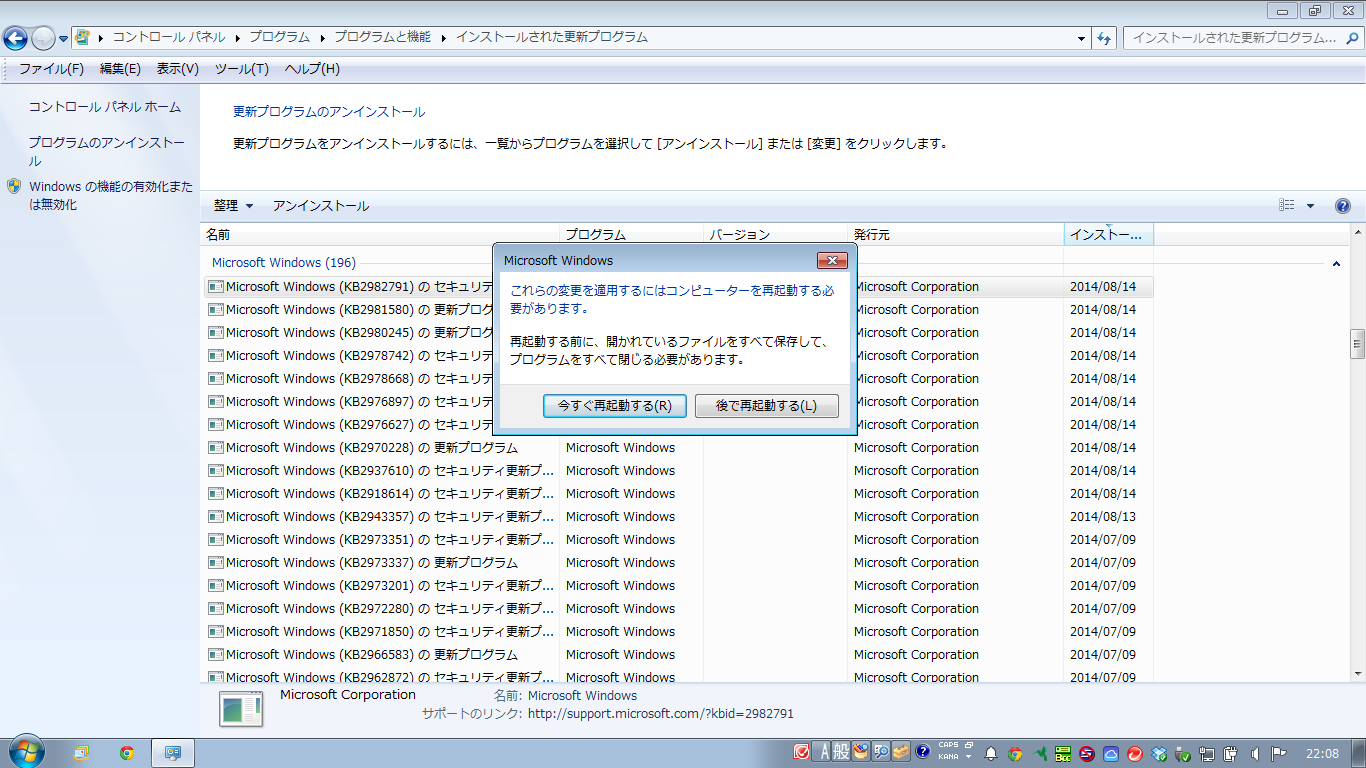Click the アンインストール toolbar button

pos(321,206)
